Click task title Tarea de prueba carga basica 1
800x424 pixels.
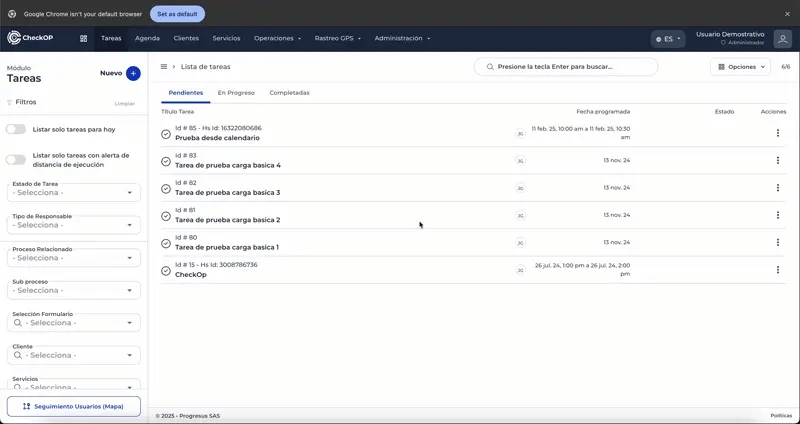pos(227,247)
